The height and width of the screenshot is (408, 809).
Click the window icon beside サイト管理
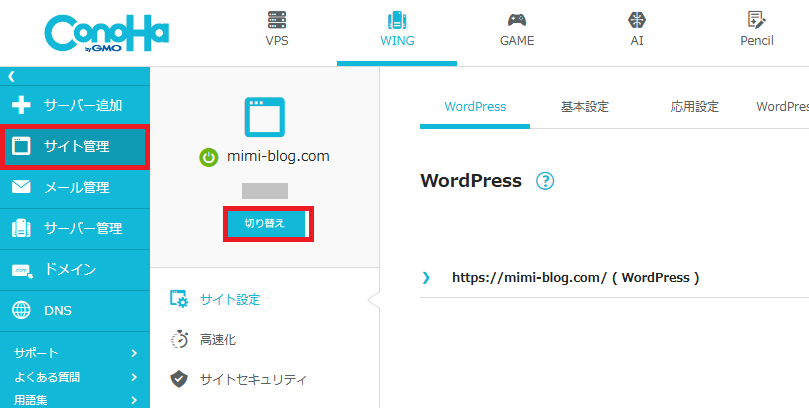(x=21, y=146)
